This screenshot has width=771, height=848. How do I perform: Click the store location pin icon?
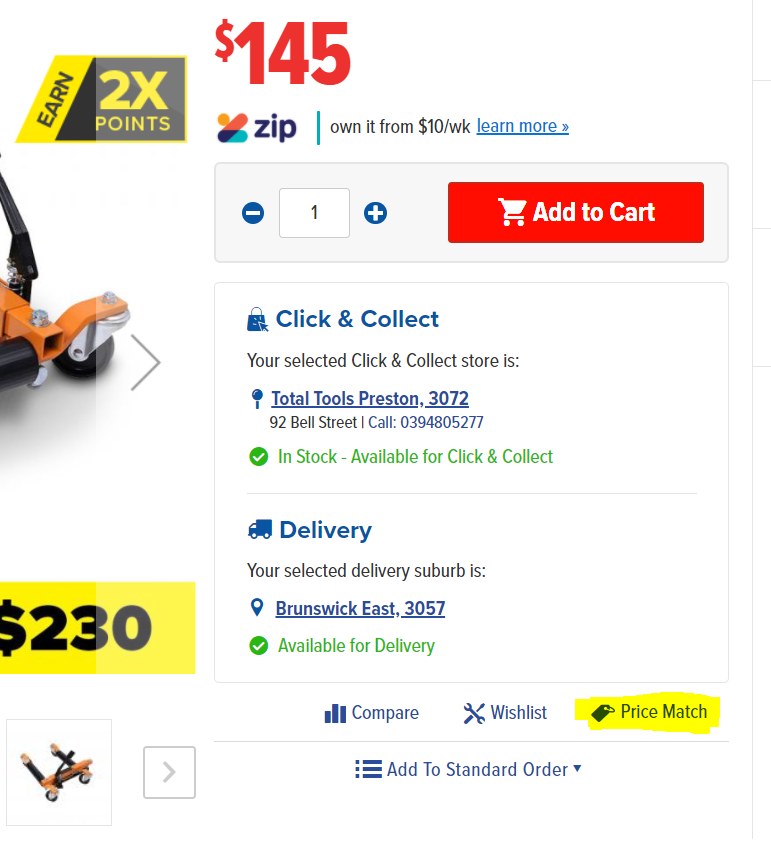tap(257, 399)
